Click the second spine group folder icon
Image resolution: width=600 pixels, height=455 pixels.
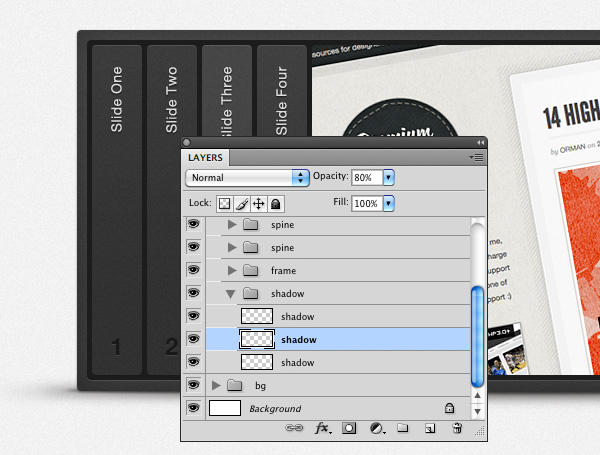click(x=251, y=248)
